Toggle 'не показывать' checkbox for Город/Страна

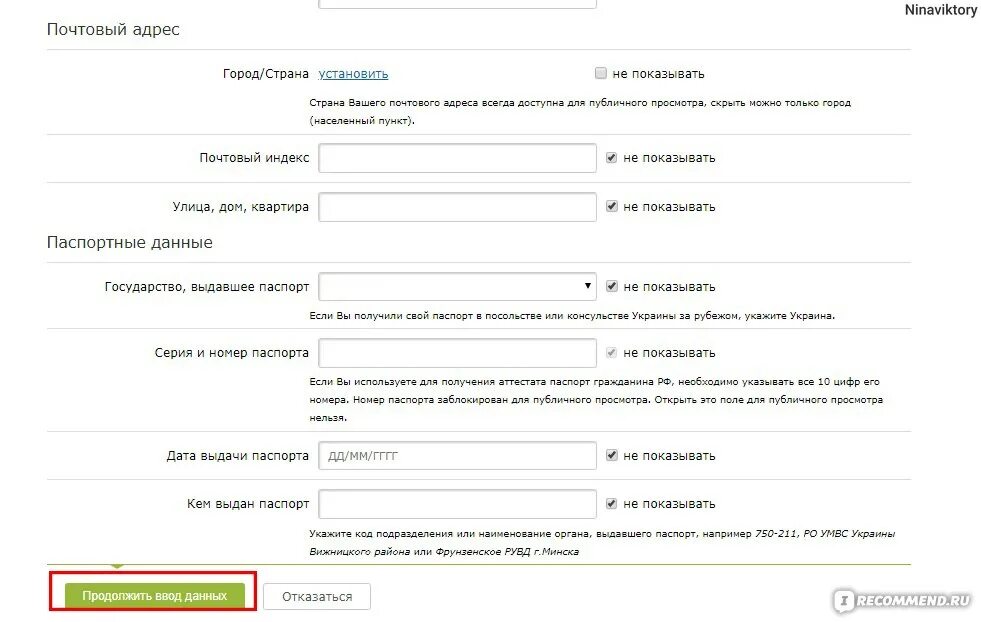[601, 73]
